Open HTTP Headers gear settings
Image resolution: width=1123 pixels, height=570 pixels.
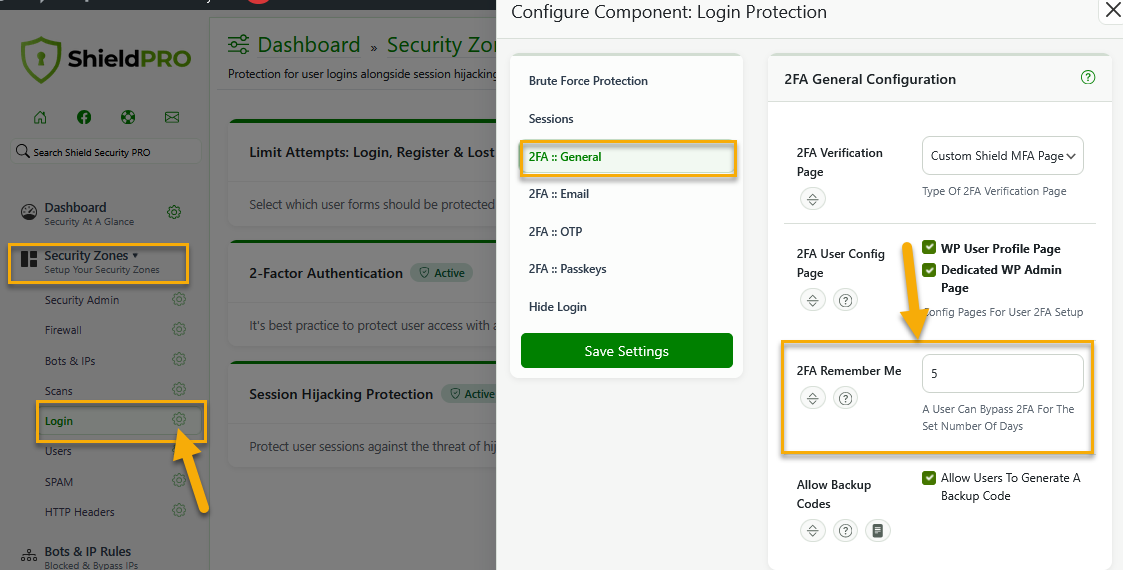(179, 511)
